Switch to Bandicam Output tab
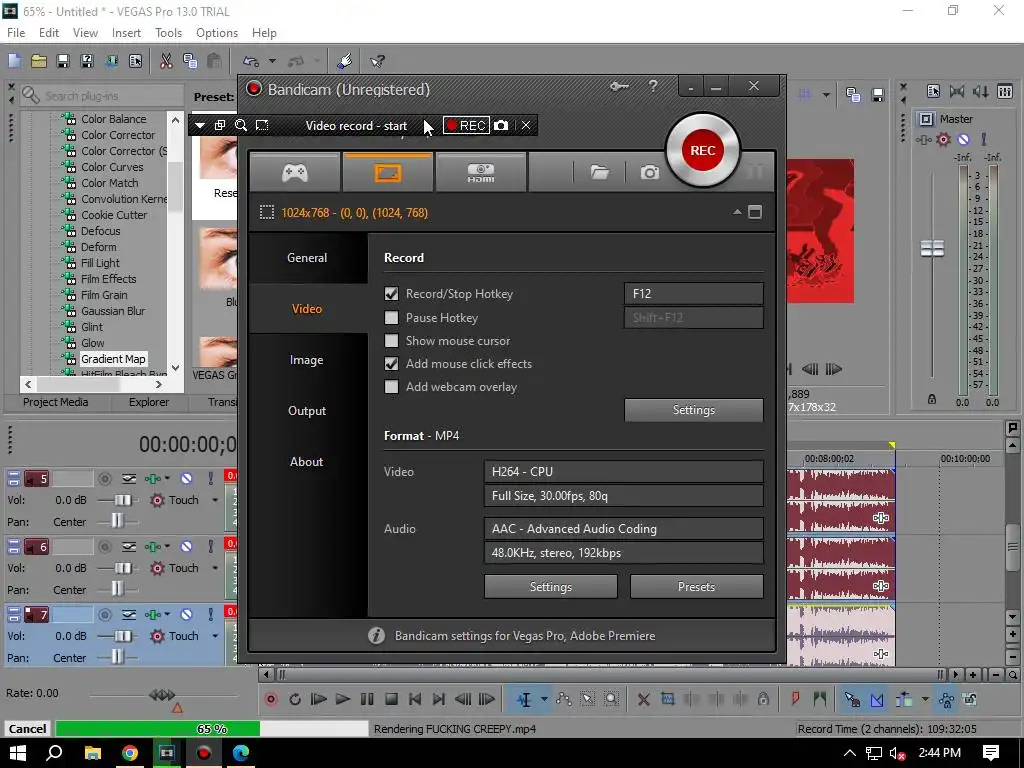This screenshot has height=768, width=1024. point(307,411)
